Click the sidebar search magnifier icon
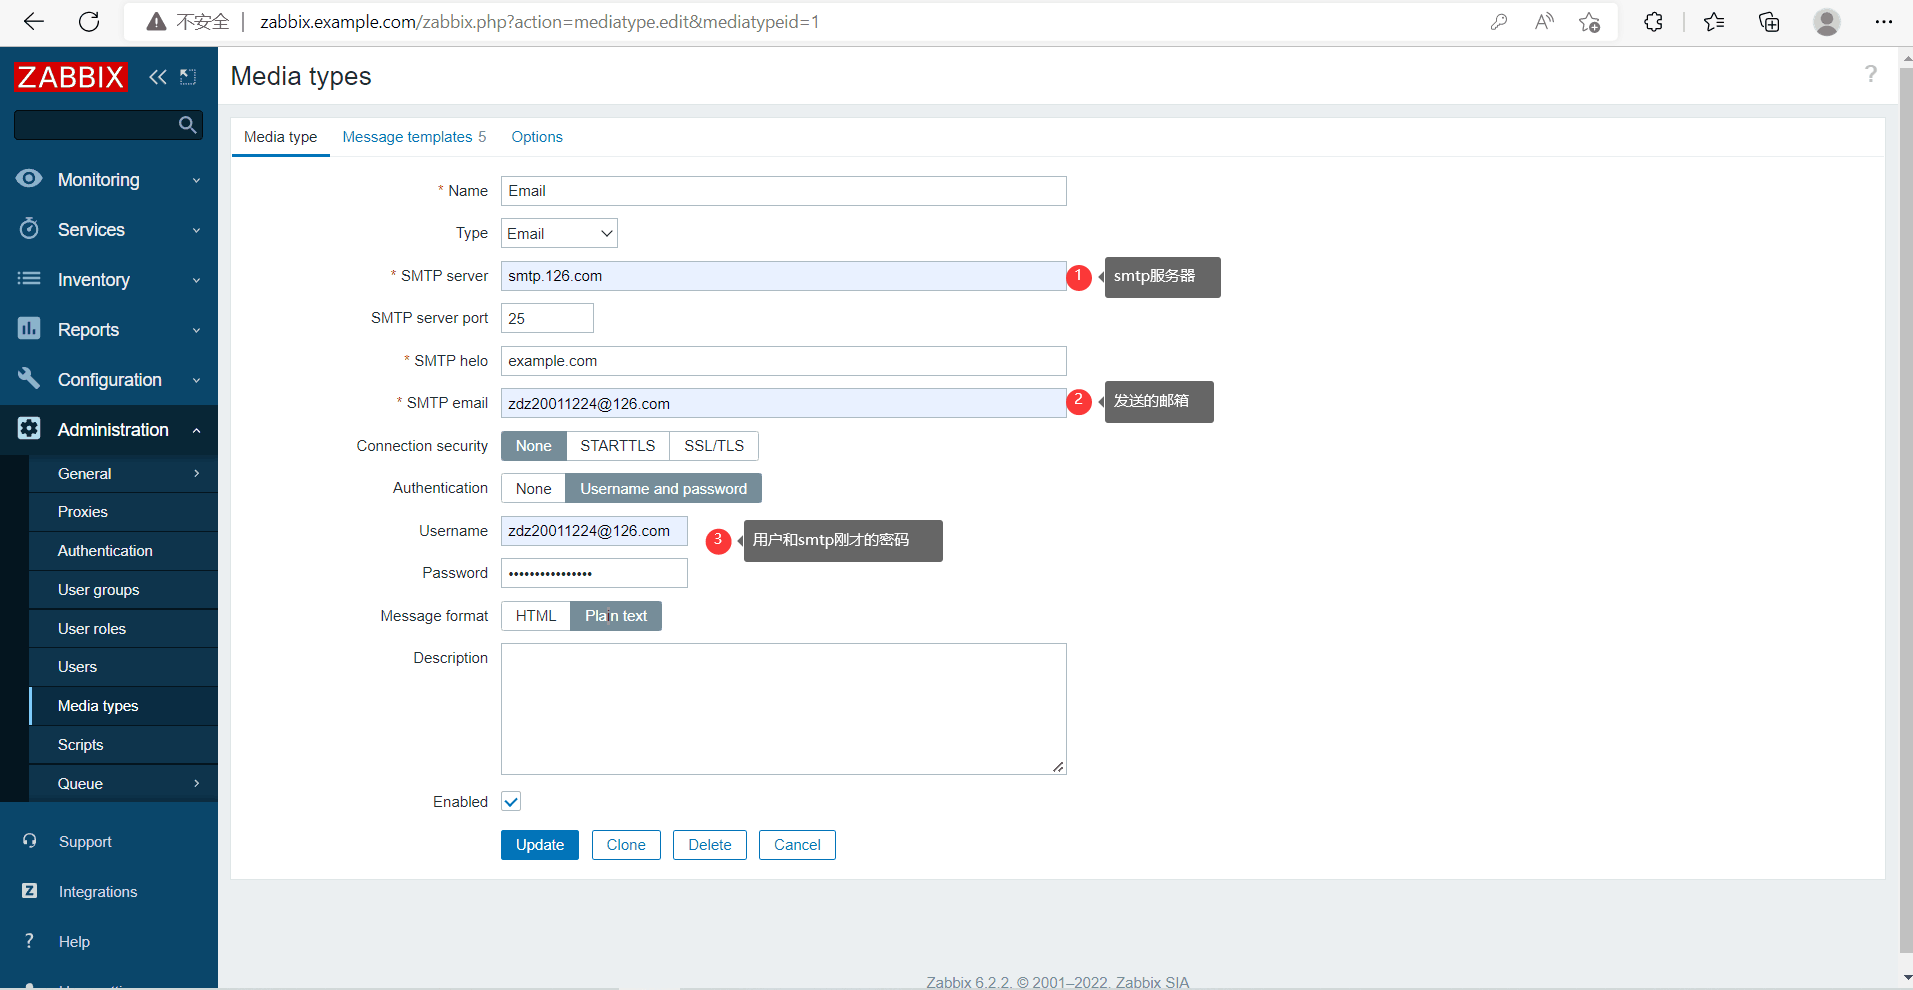This screenshot has height=990, width=1913. (x=187, y=125)
